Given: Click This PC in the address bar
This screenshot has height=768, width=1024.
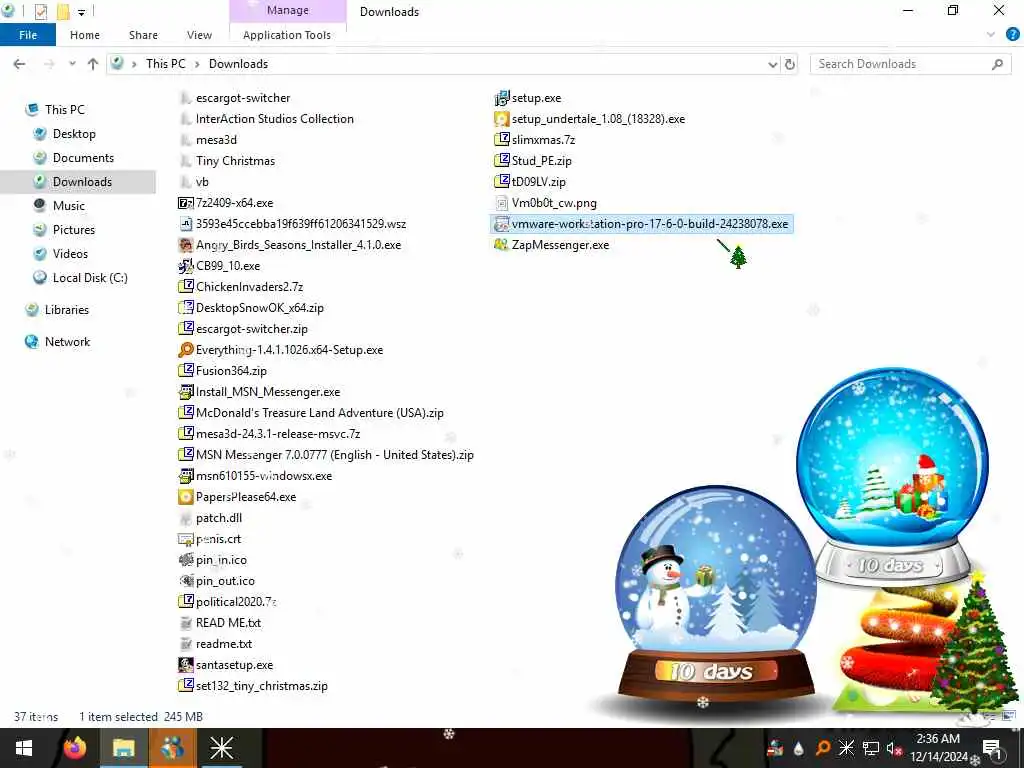Looking at the screenshot, I should pyautogui.click(x=165, y=64).
